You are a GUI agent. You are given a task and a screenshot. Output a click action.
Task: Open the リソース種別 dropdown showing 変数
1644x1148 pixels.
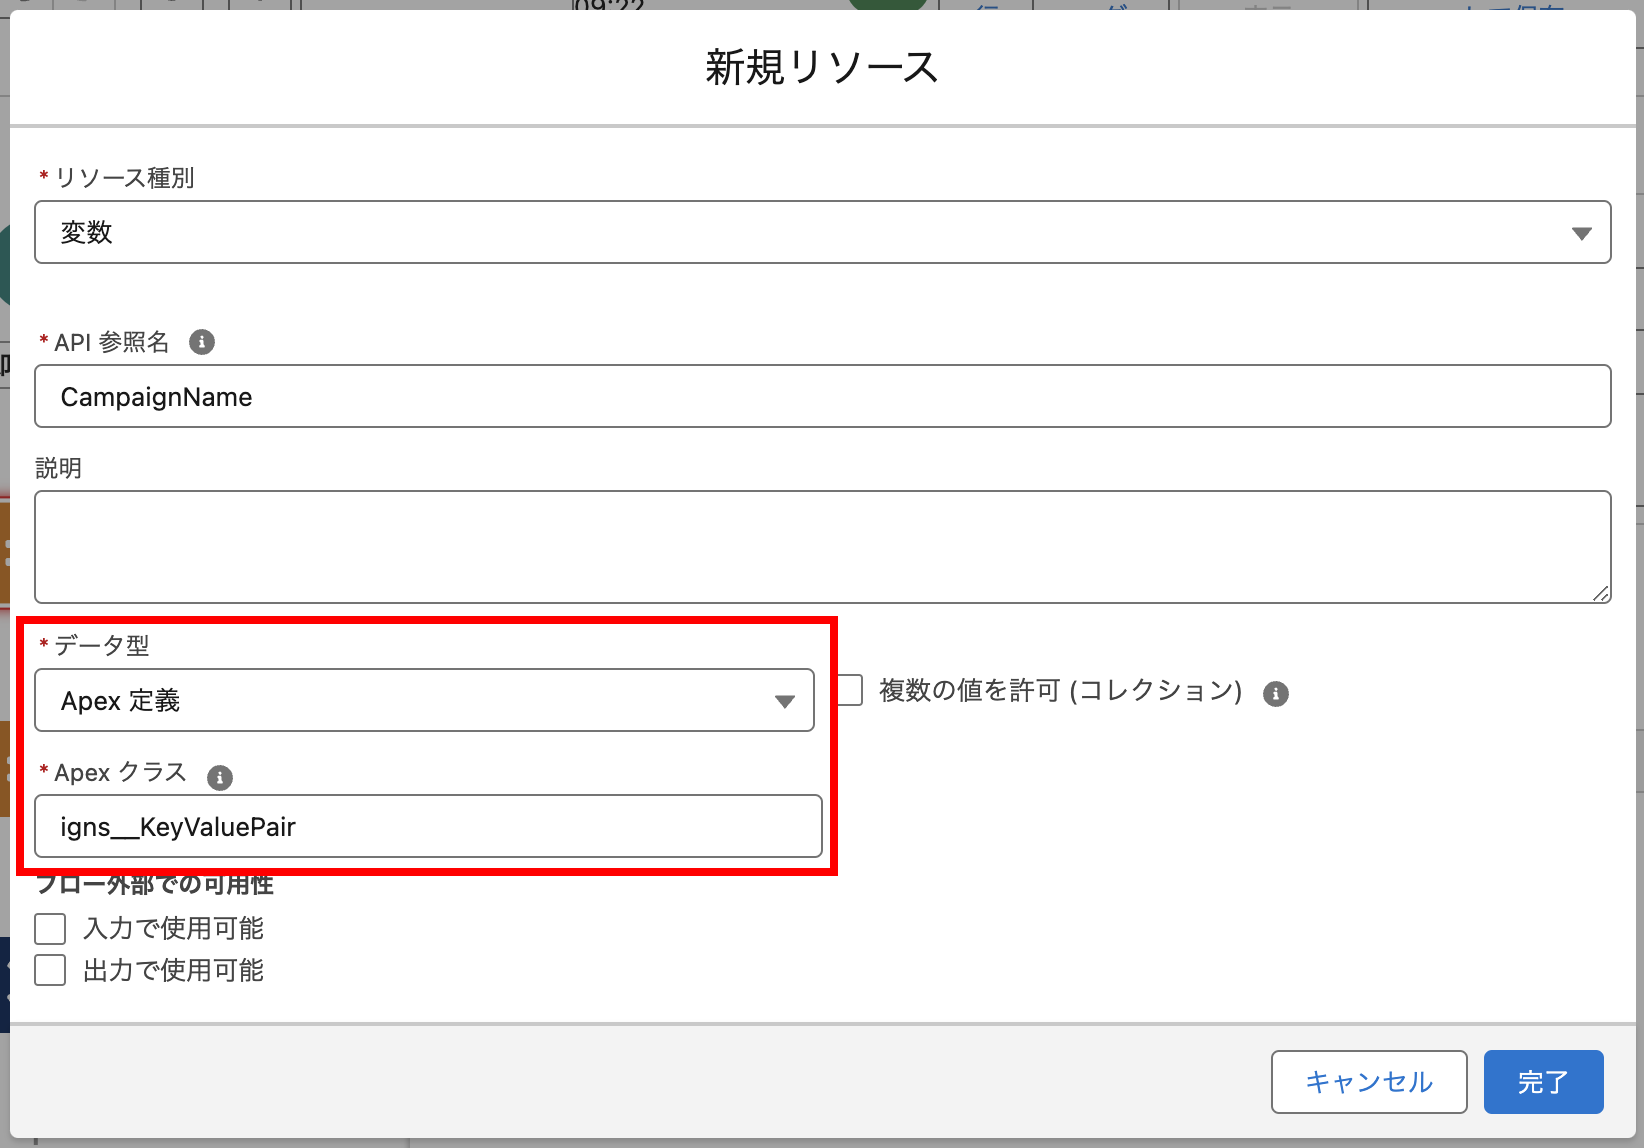coord(822,232)
